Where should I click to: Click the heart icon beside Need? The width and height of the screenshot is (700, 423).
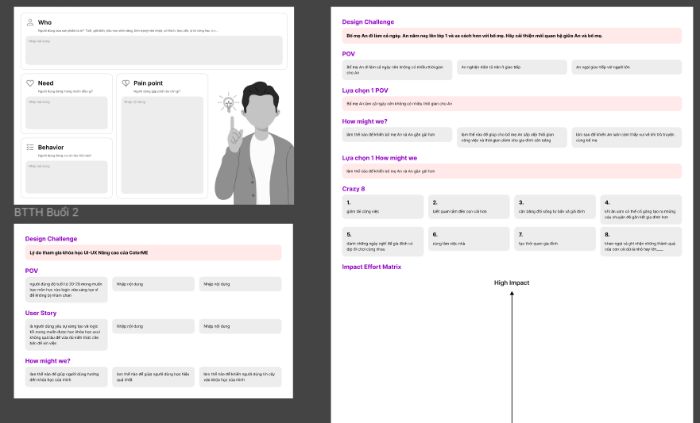(30, 83)
